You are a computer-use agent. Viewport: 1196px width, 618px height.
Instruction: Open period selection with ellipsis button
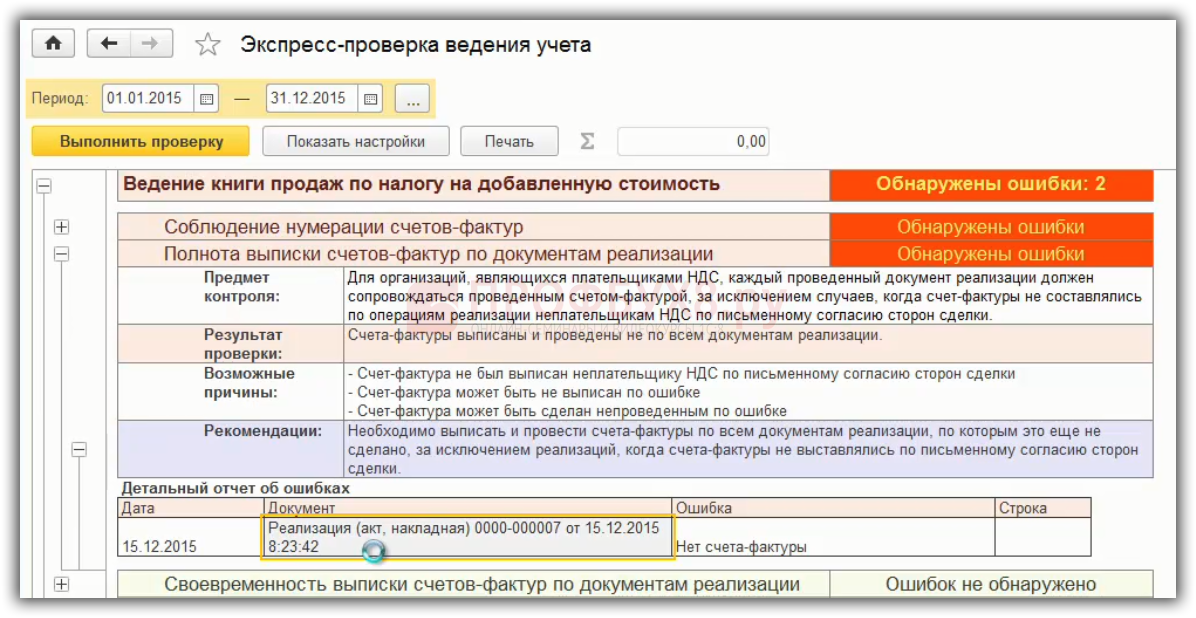(411, 99)
